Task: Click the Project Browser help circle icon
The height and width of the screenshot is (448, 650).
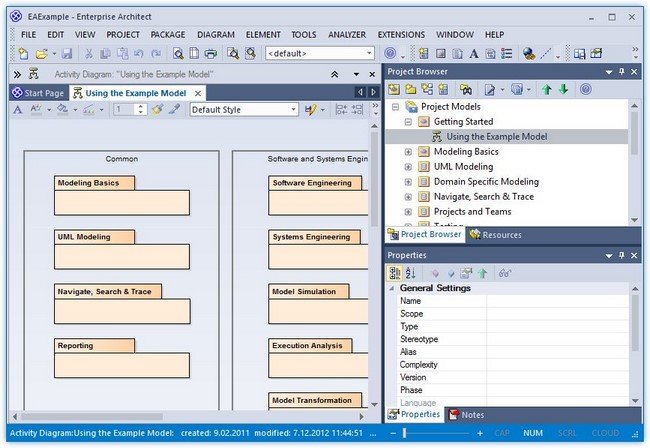Action: (x=585, y=89)
